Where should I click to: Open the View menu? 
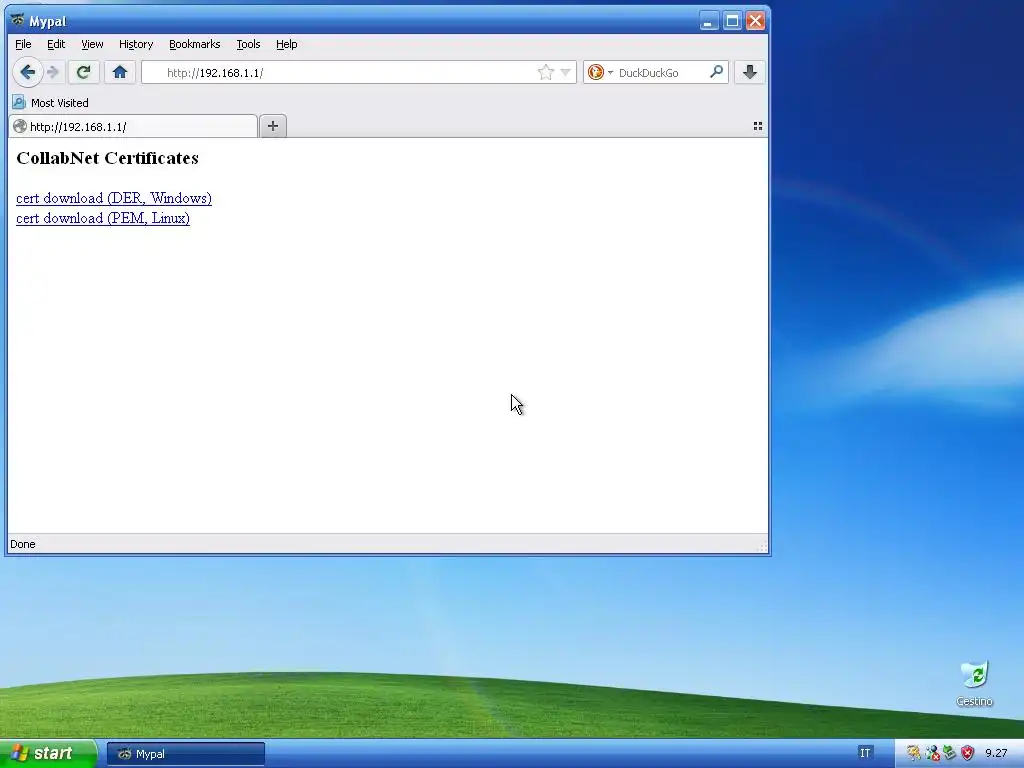coord(92,44)
